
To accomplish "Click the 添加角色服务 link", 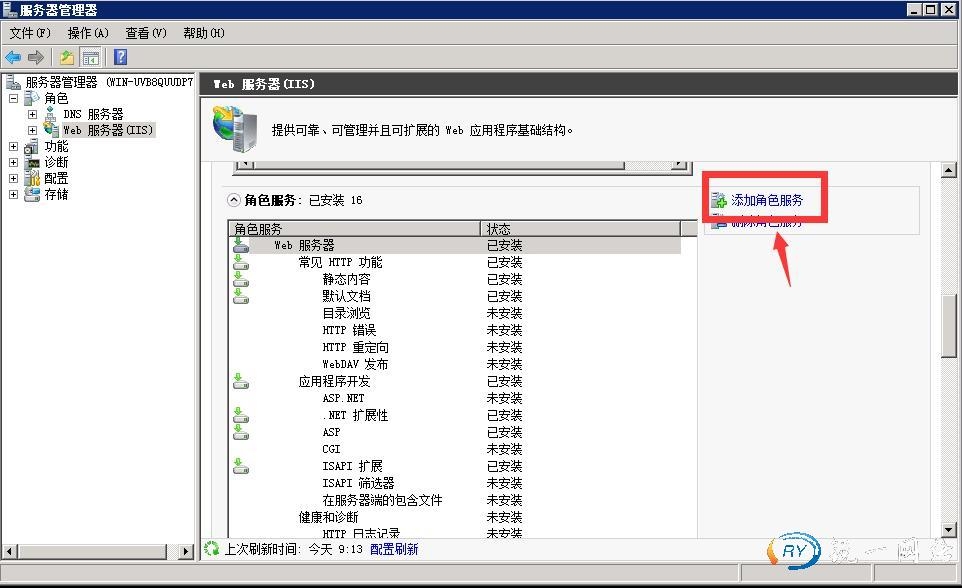I will [767, 201].
